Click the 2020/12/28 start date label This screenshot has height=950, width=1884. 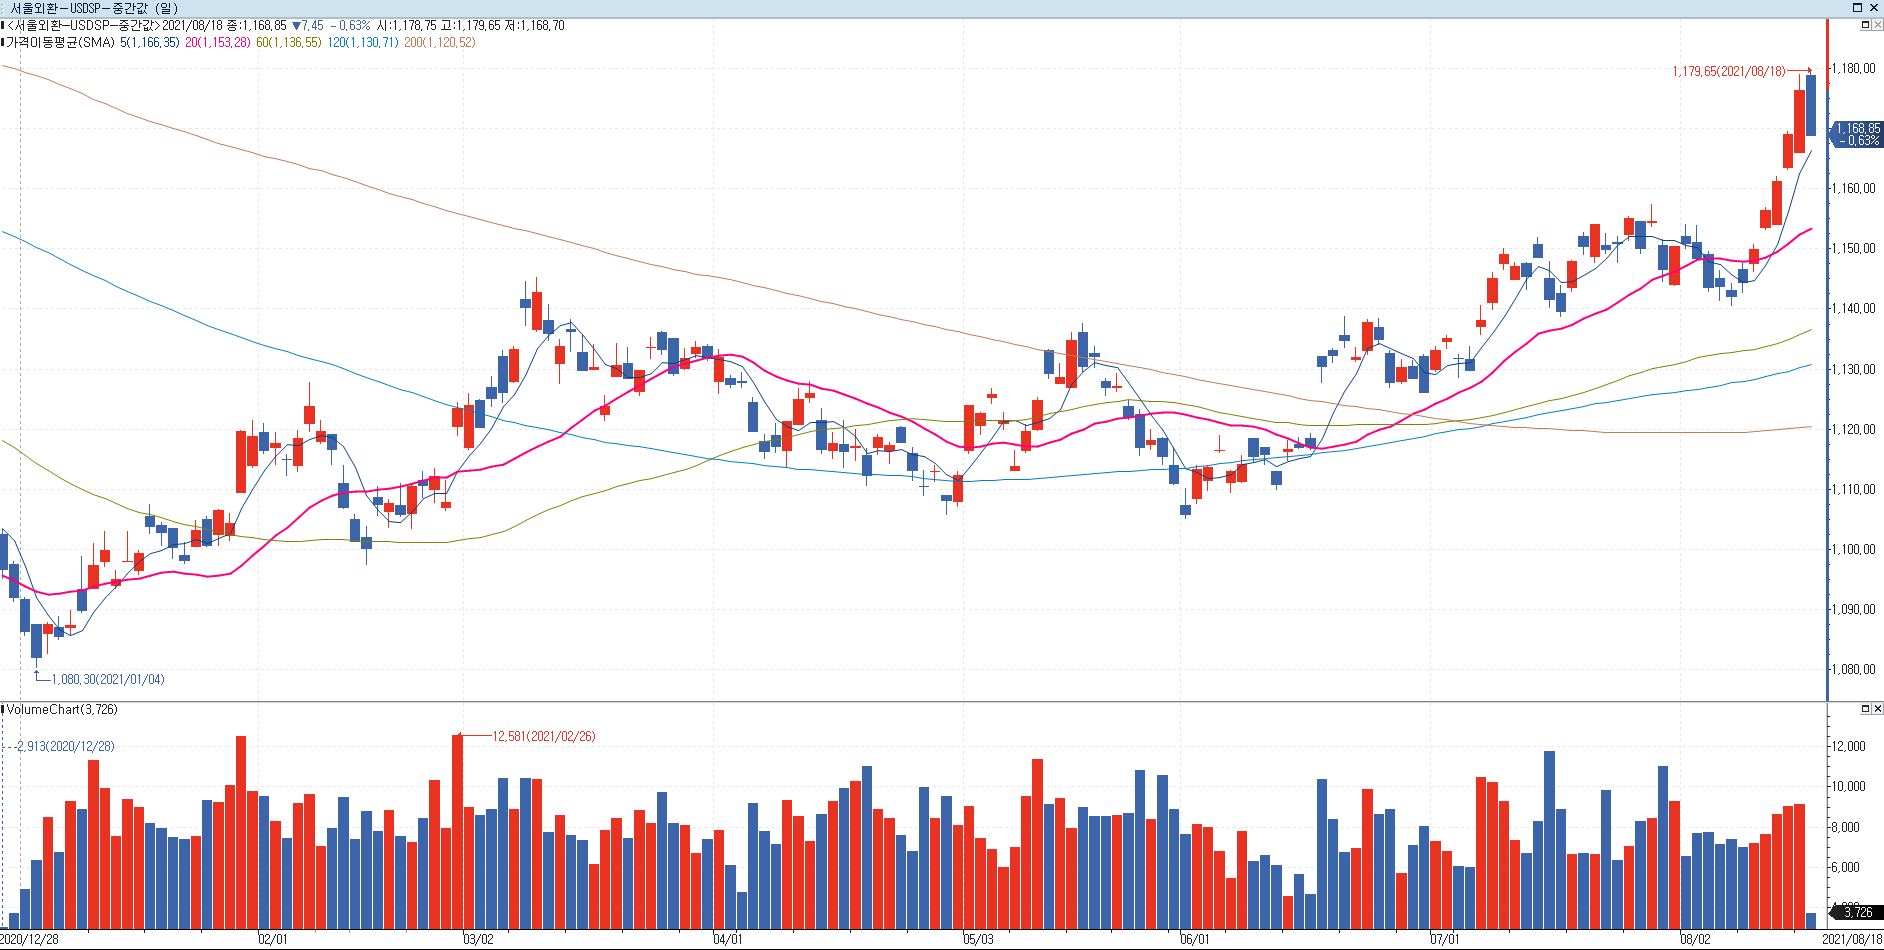click(30, 940)
